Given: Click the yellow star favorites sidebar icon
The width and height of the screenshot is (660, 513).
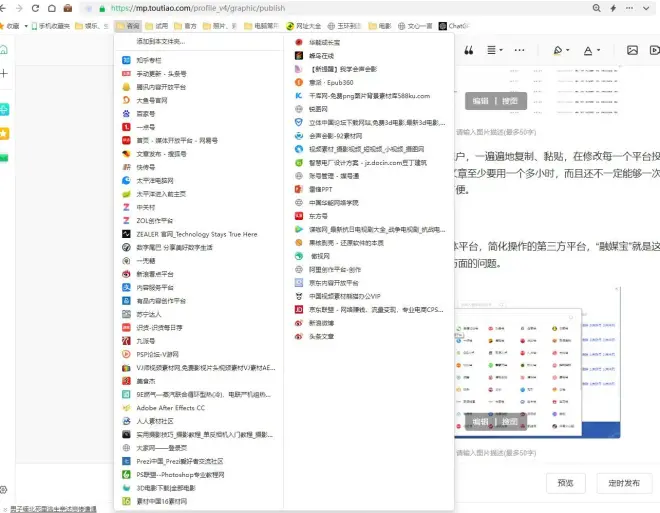Looking at the screenshot, I should 5,132.
